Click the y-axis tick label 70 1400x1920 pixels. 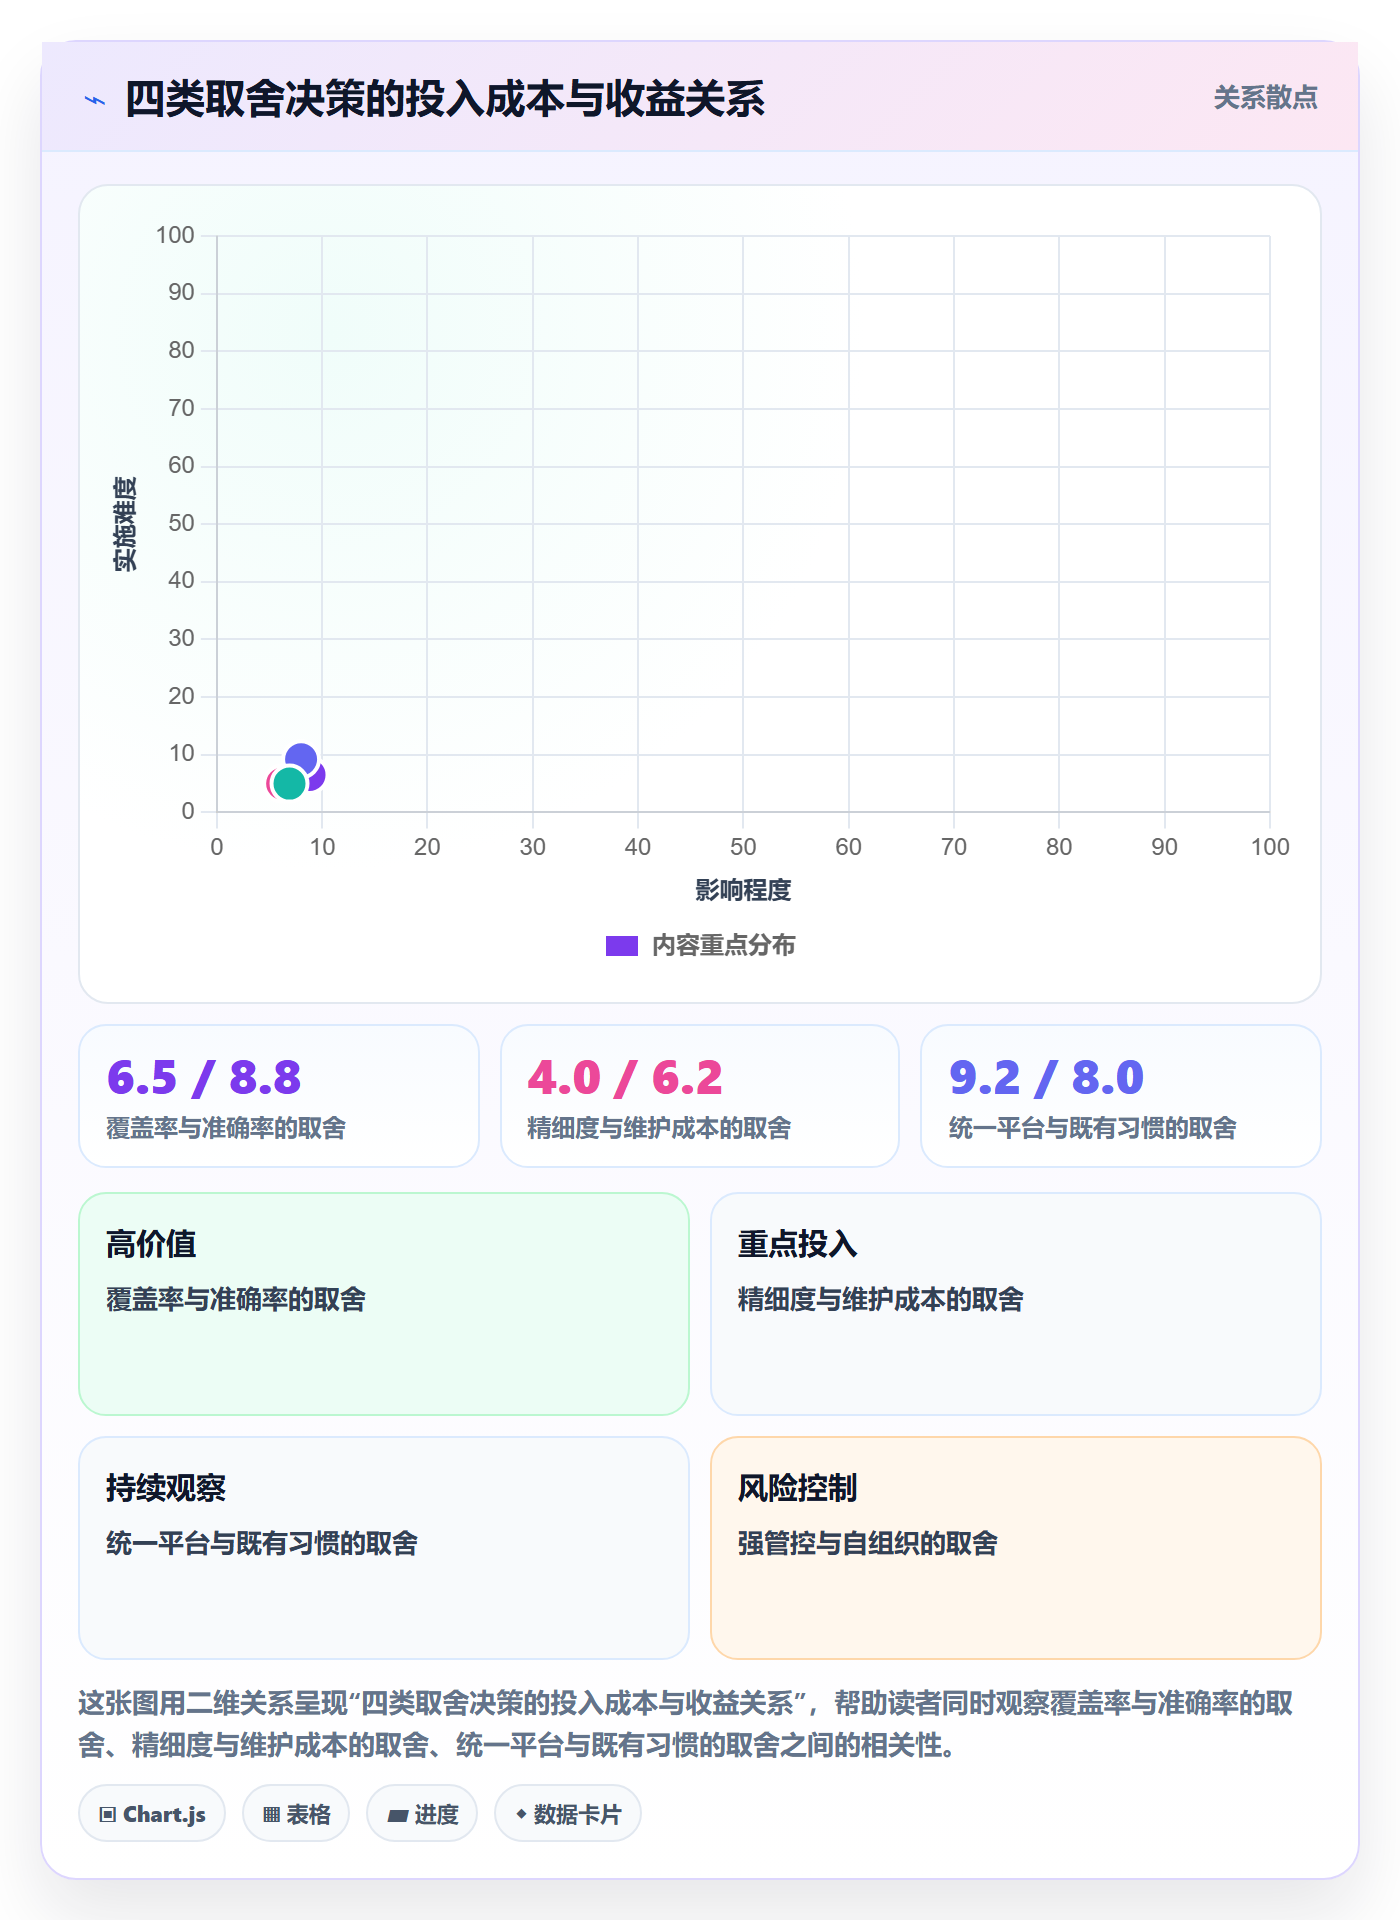(181, 408)
